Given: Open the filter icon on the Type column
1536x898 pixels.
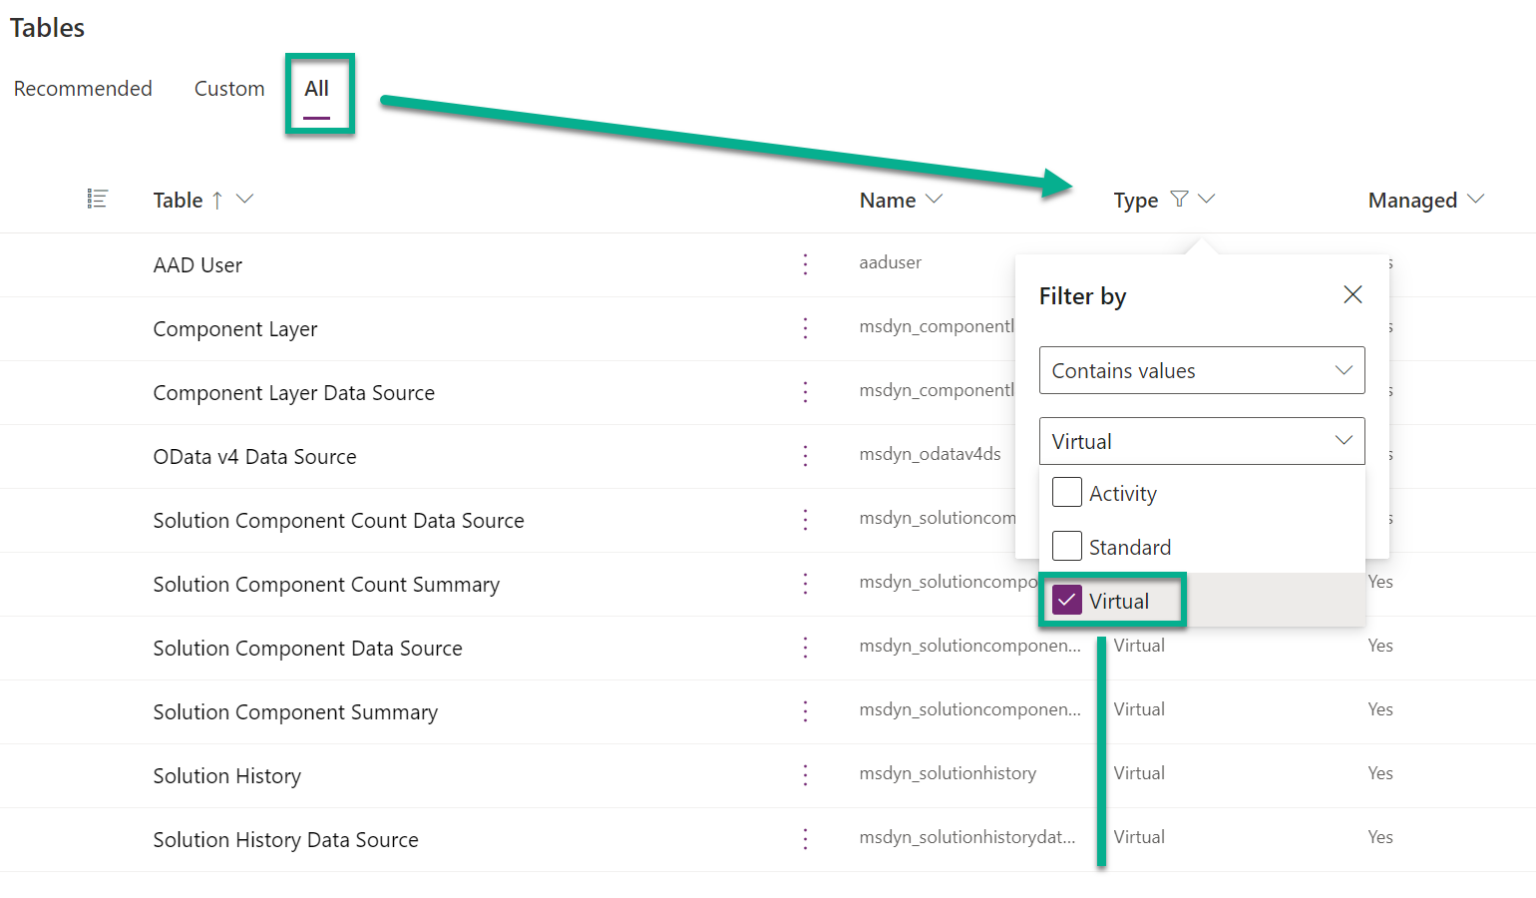Looking at the screenshot, I should click(1180, 199).
